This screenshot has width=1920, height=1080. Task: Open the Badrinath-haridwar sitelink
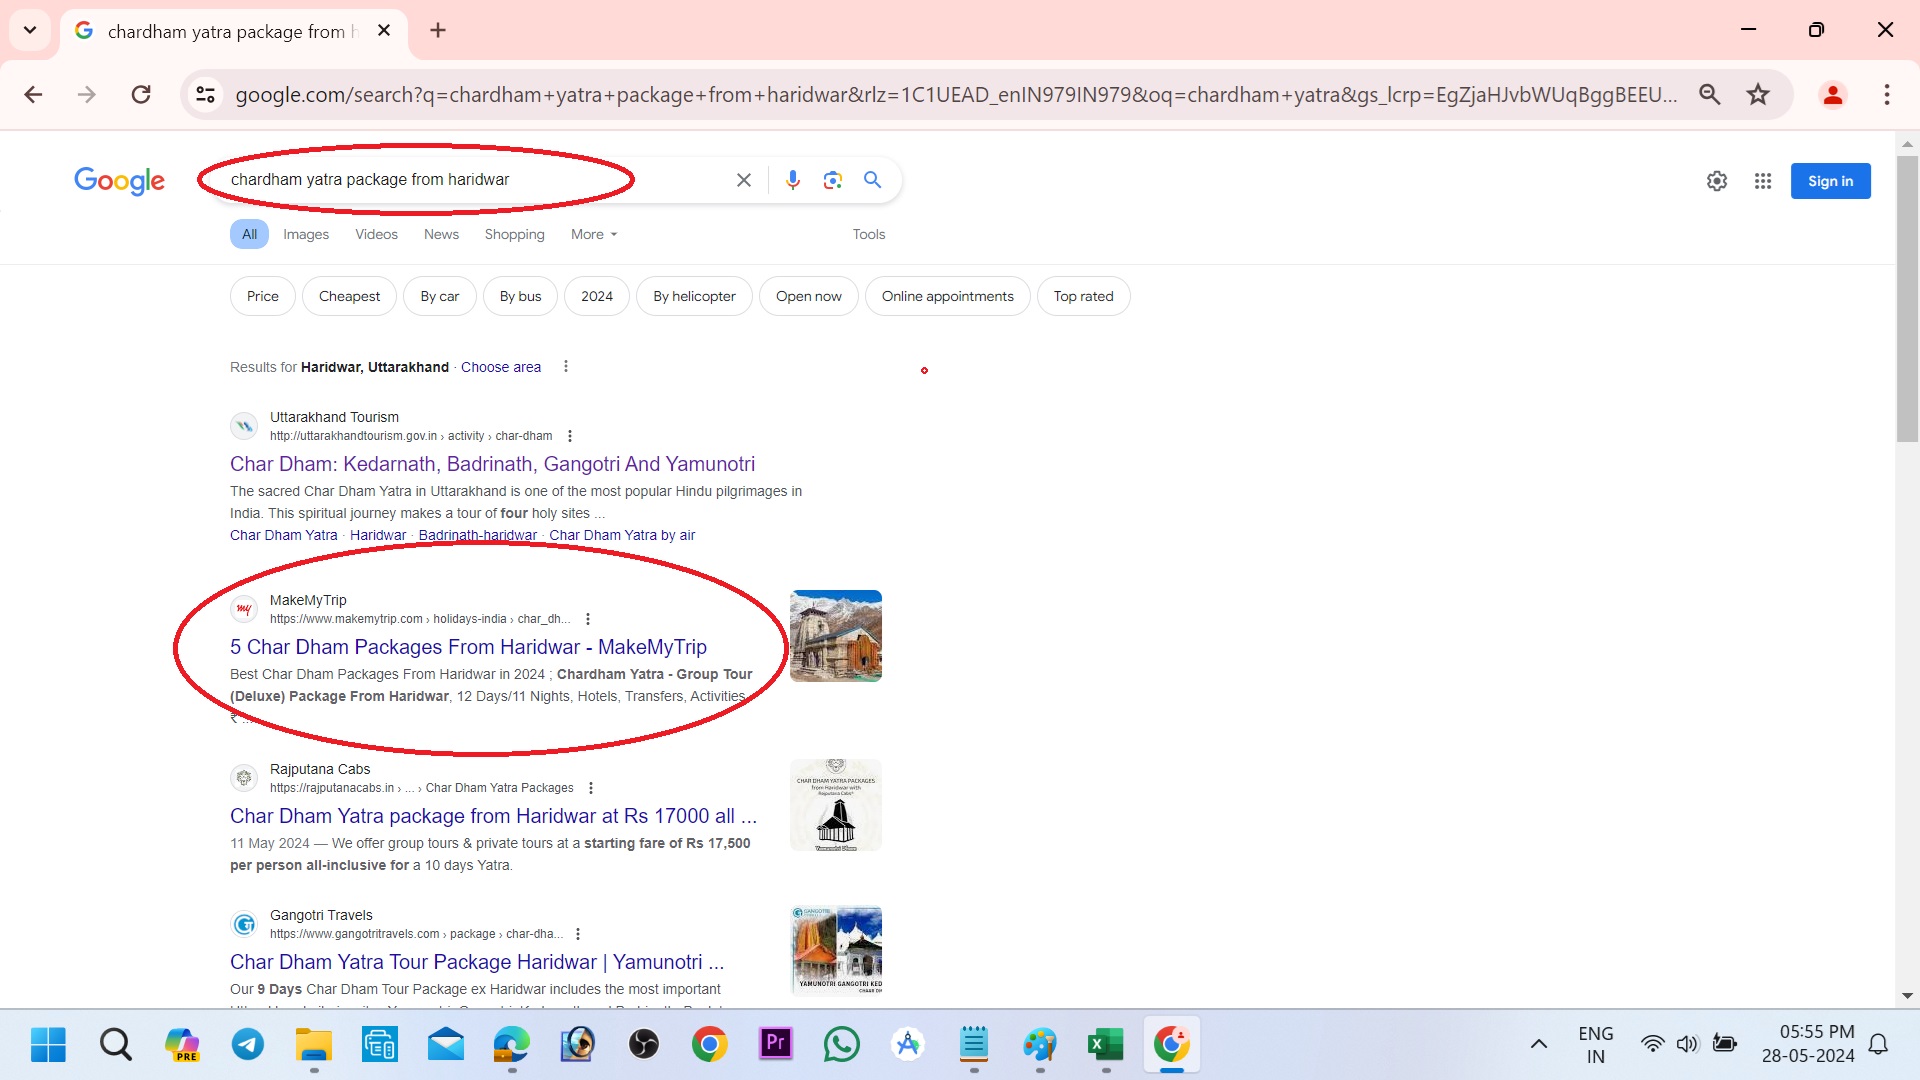(478, 535)
